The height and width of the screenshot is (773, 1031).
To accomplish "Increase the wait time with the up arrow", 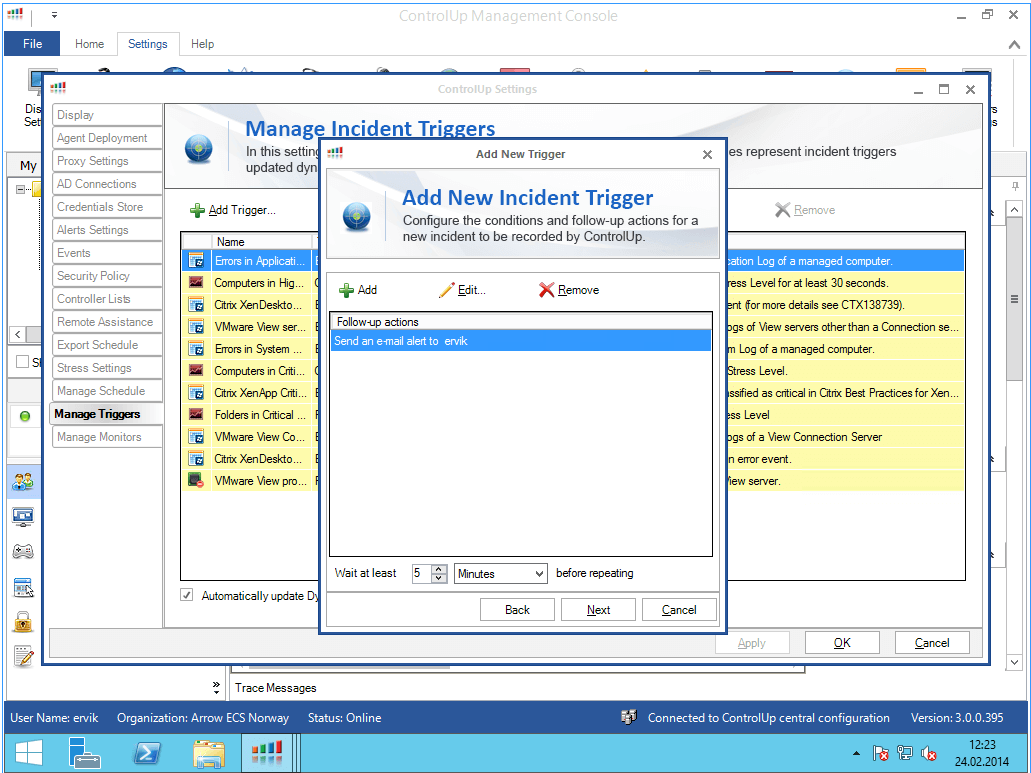I will pyautogui.click(x=439, y=569).
